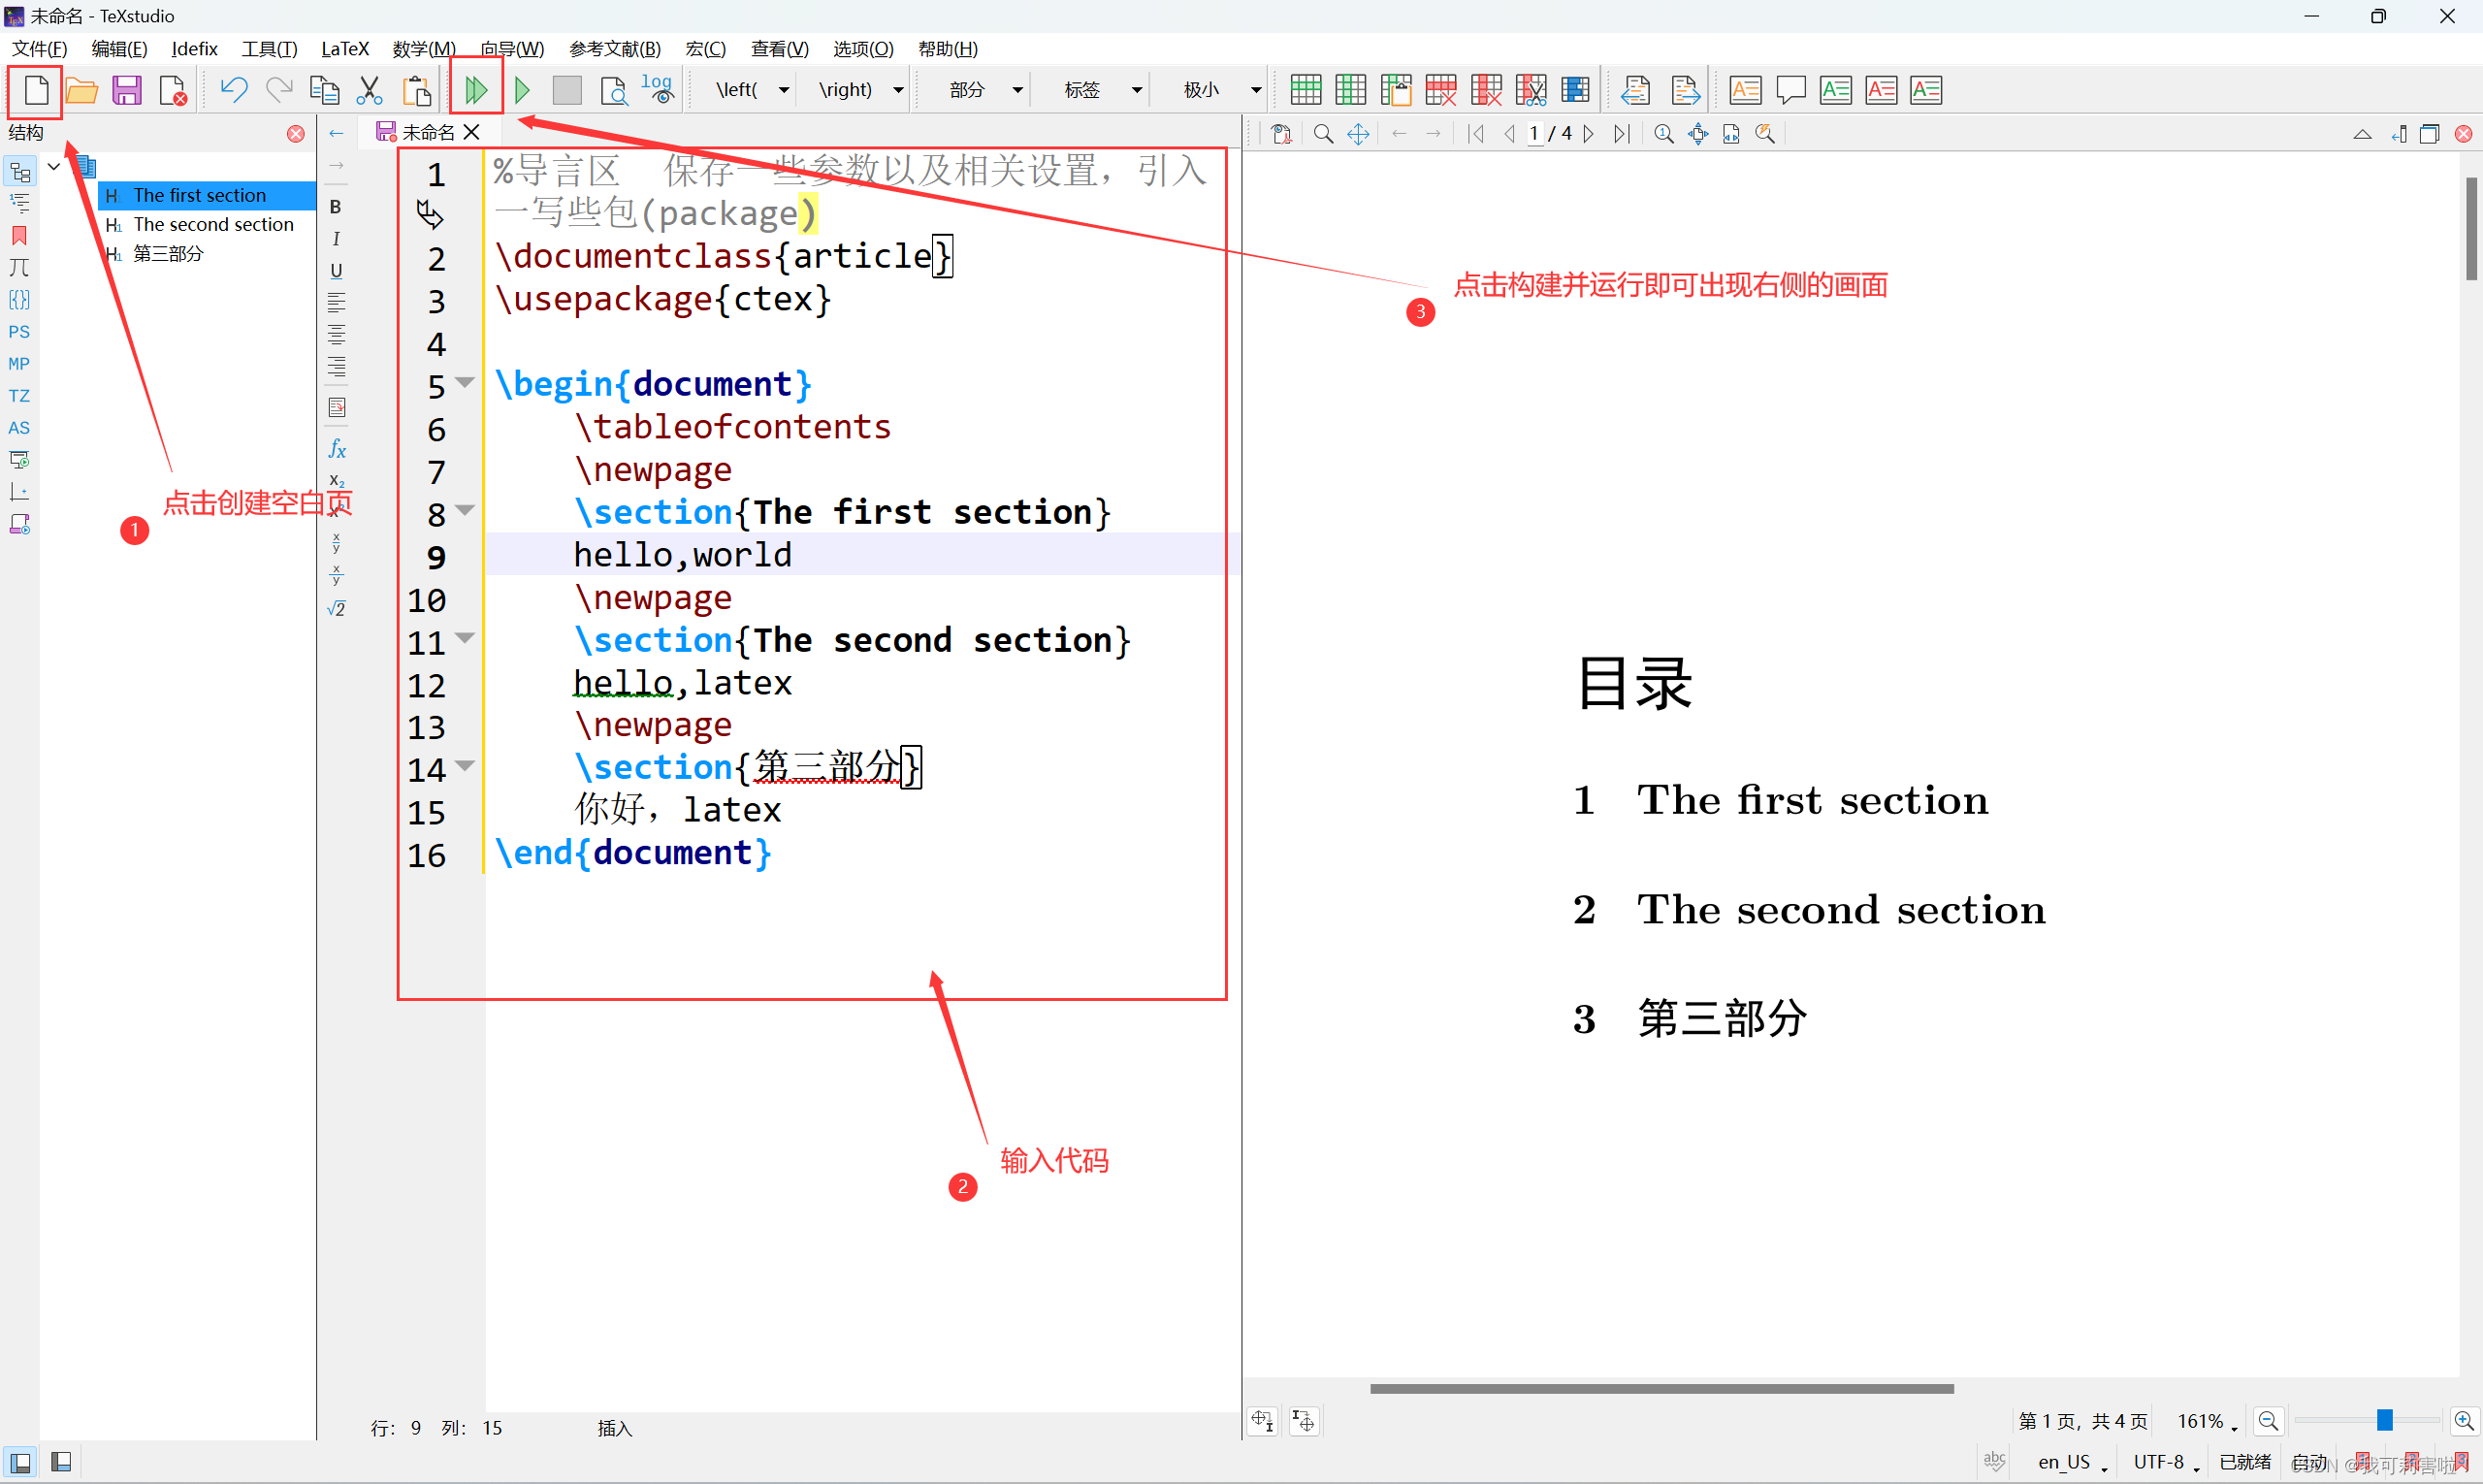The height and width of the screenshot is (1484, 2483).
Task: Click the Save document icon
Action: point(127,89)
